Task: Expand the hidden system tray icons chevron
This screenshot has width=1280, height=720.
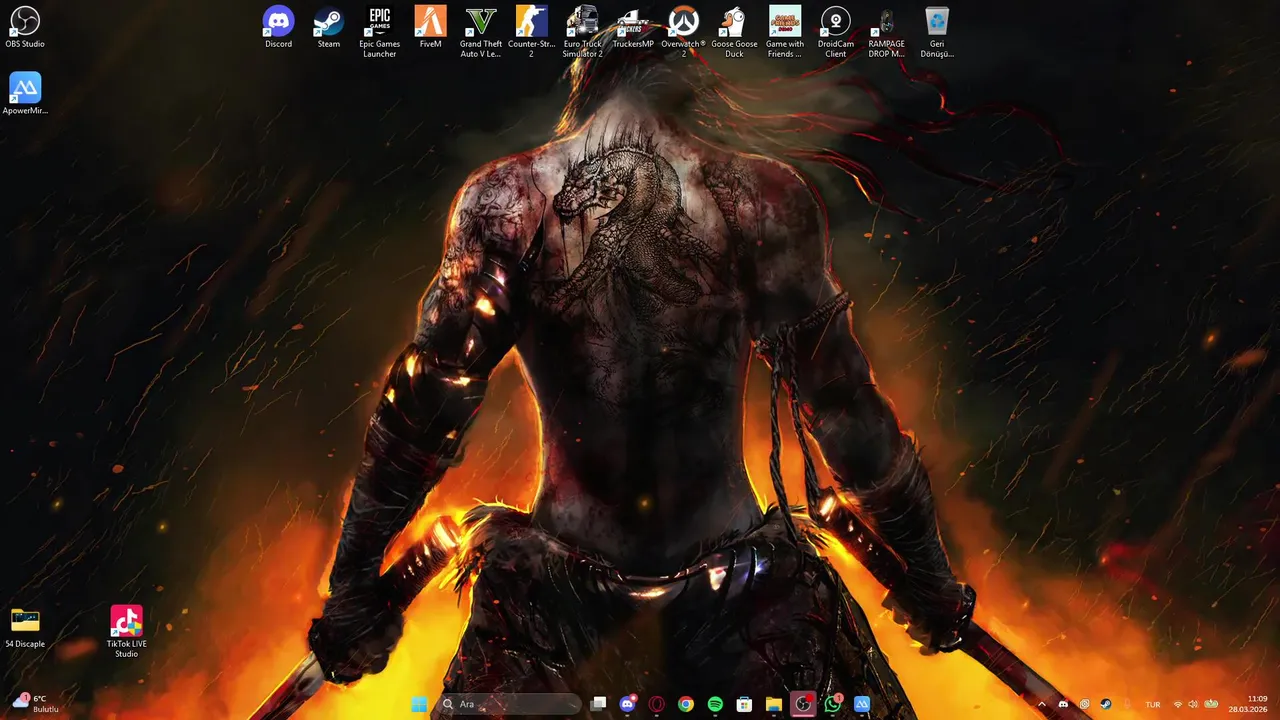Action: [1041, 704]
